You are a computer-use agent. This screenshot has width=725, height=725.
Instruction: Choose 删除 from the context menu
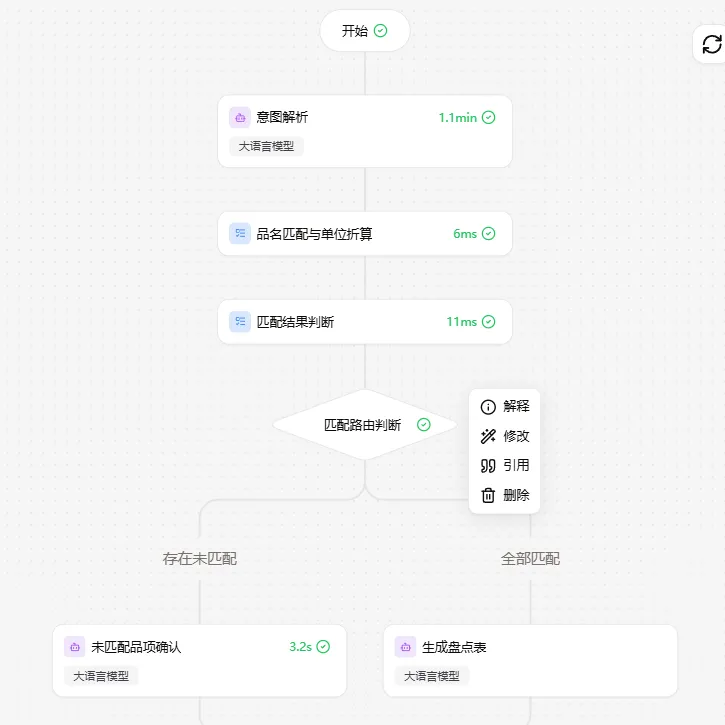504,495
